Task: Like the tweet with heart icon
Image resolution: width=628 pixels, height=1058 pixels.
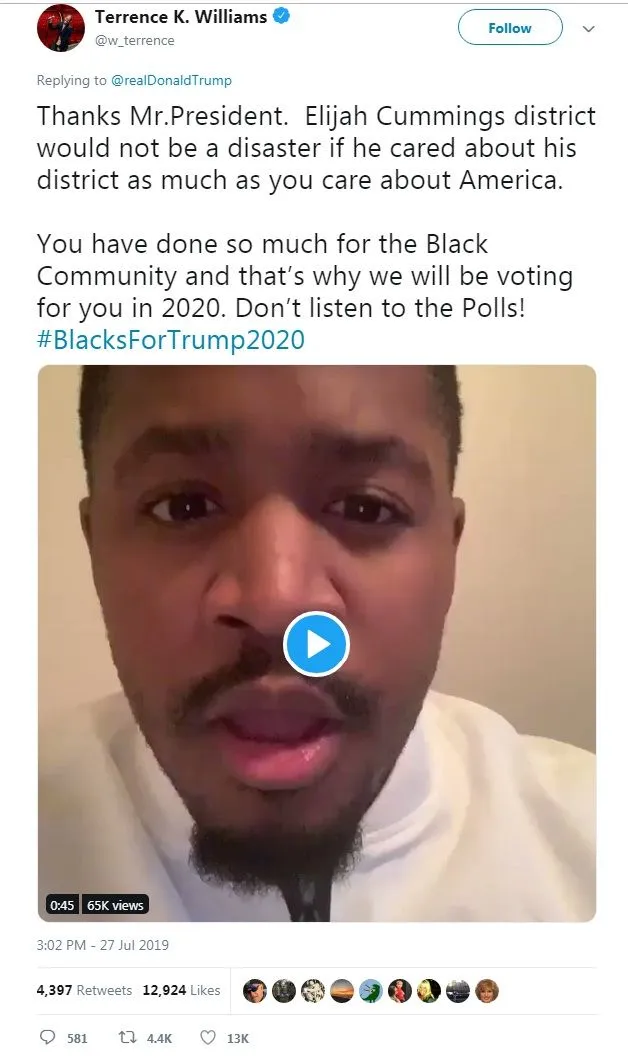Action: [x=208, y=1037]
